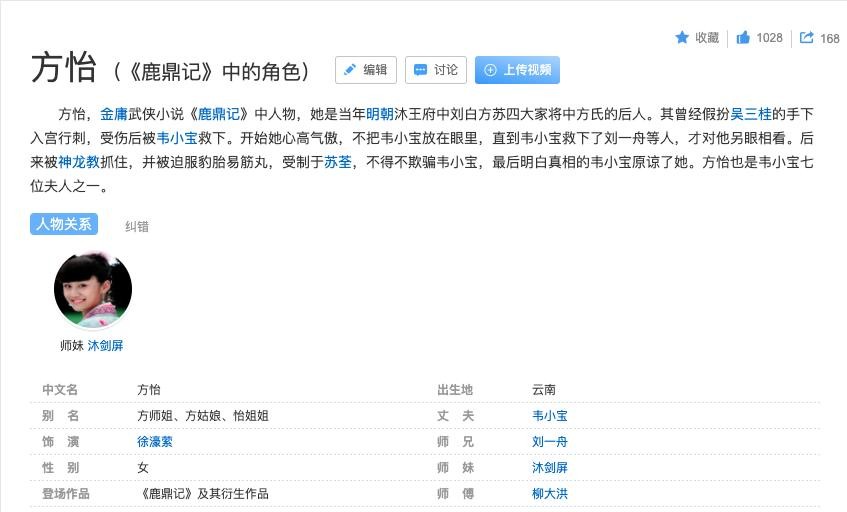Image resolution: width=847 pixels, height=512 pixels.
Task: Click the star favorite (收藏) icon
Action: tap(682, 38)
